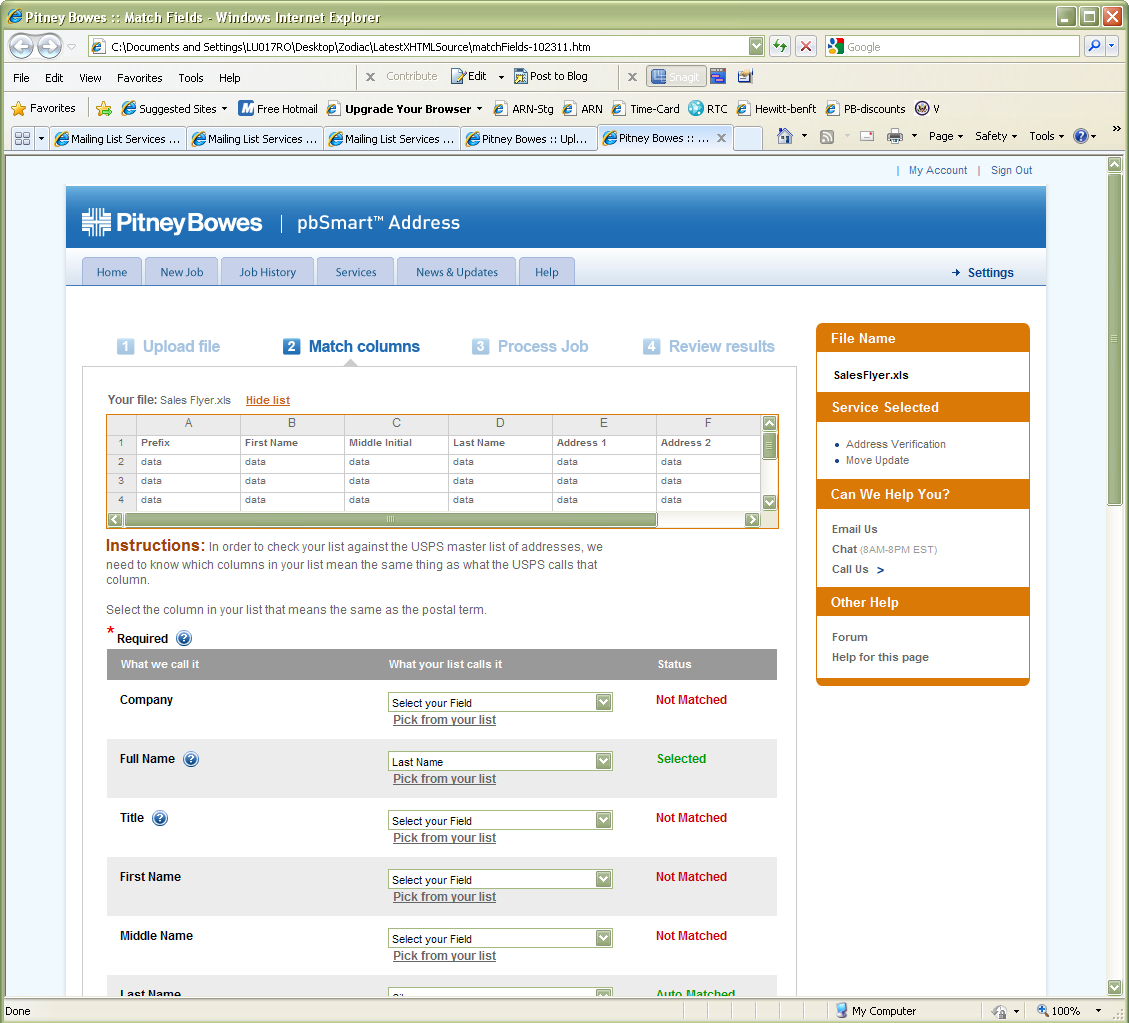Click the Hide list link
The width and height of the screenshot is (1129, 1023).
point(268,400)
